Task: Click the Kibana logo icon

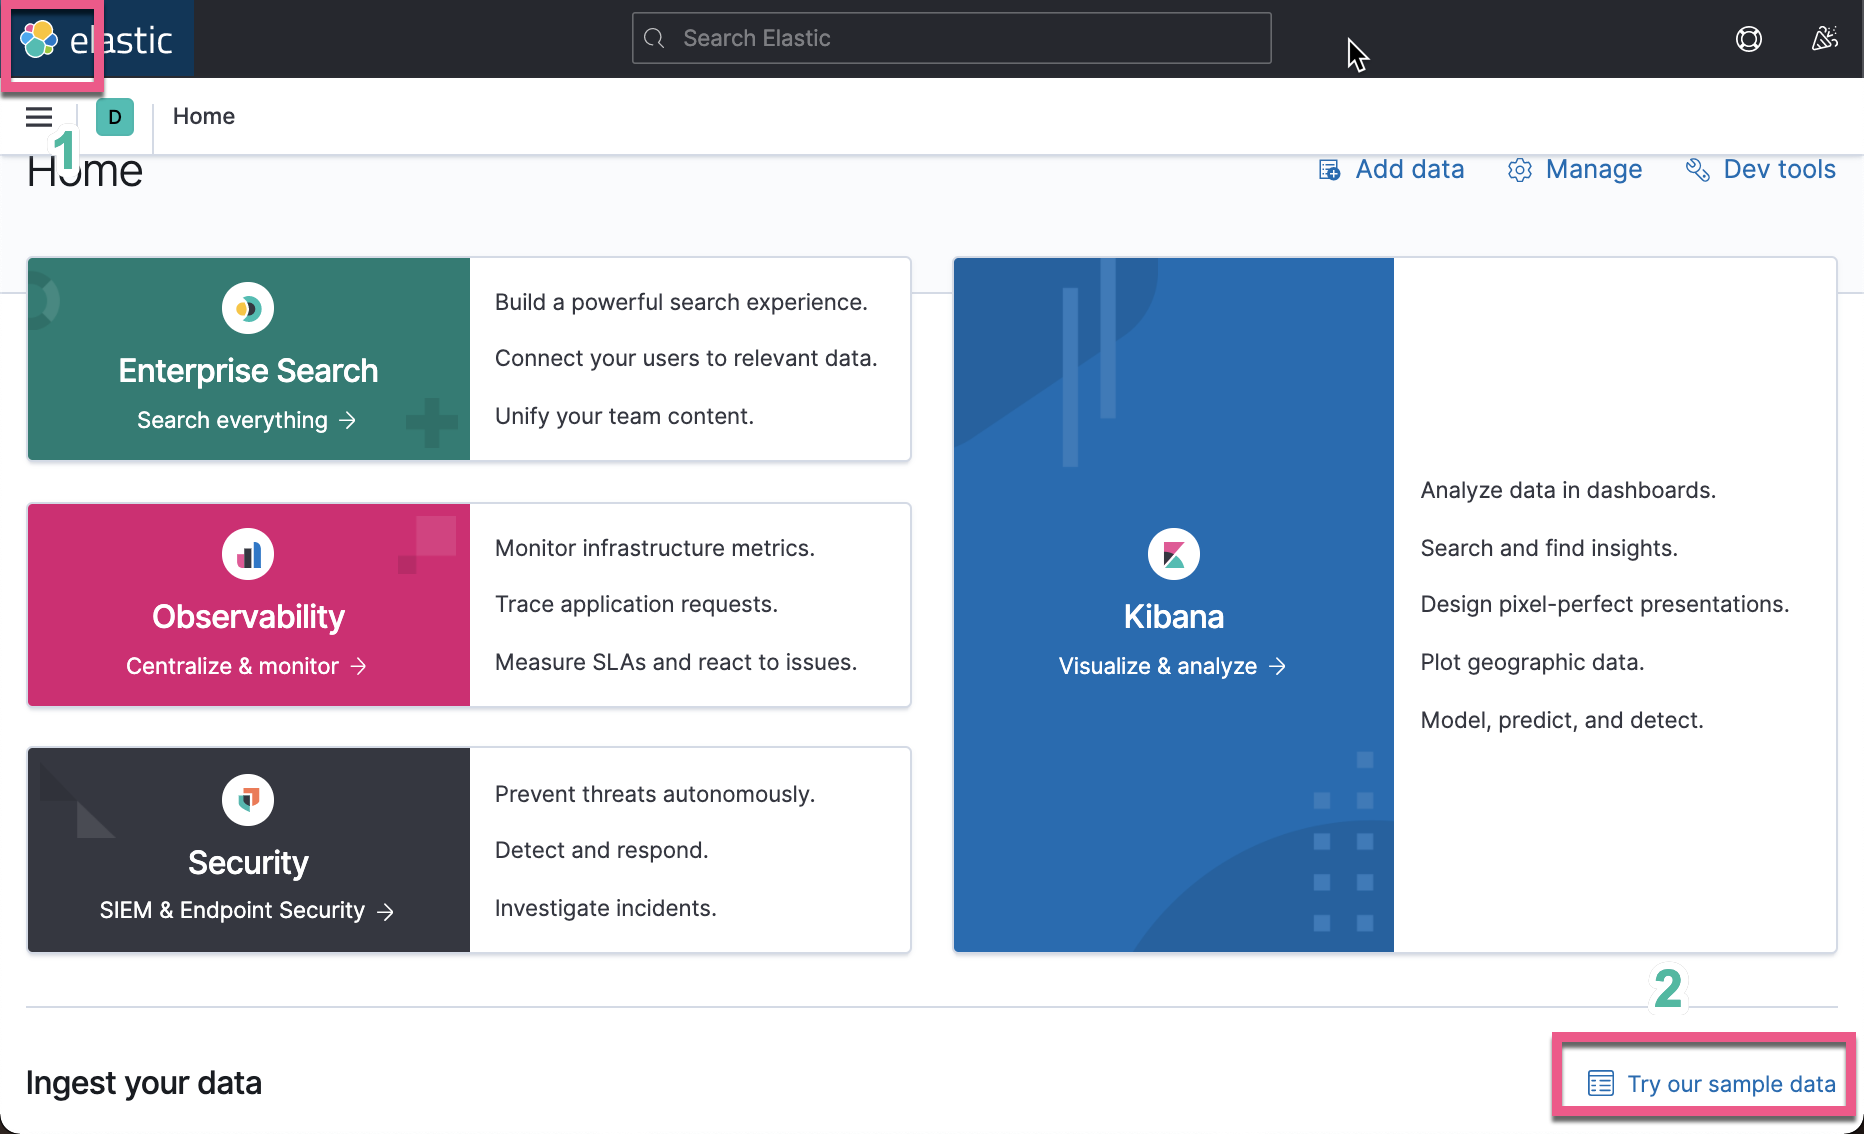Action: (x=1173, y=553)
